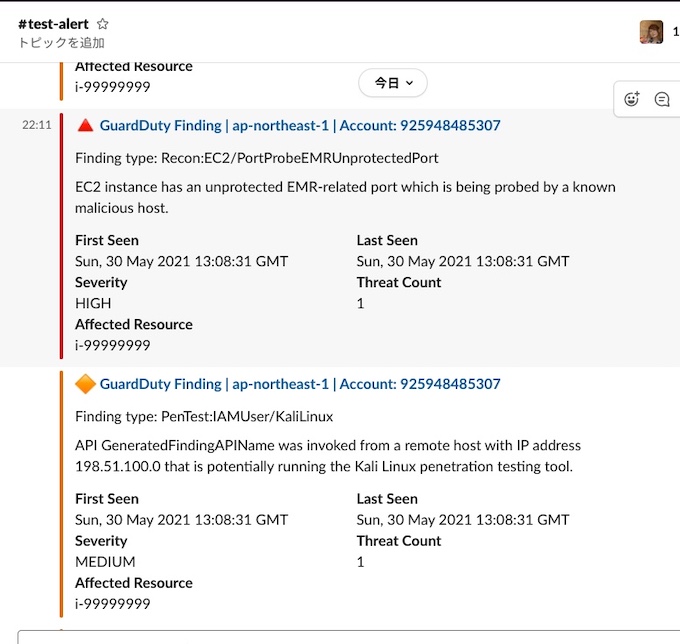Click the #test-alert channel name
Image resolution: width=680 pixels, height=644 pixels.
coord(53,24)
